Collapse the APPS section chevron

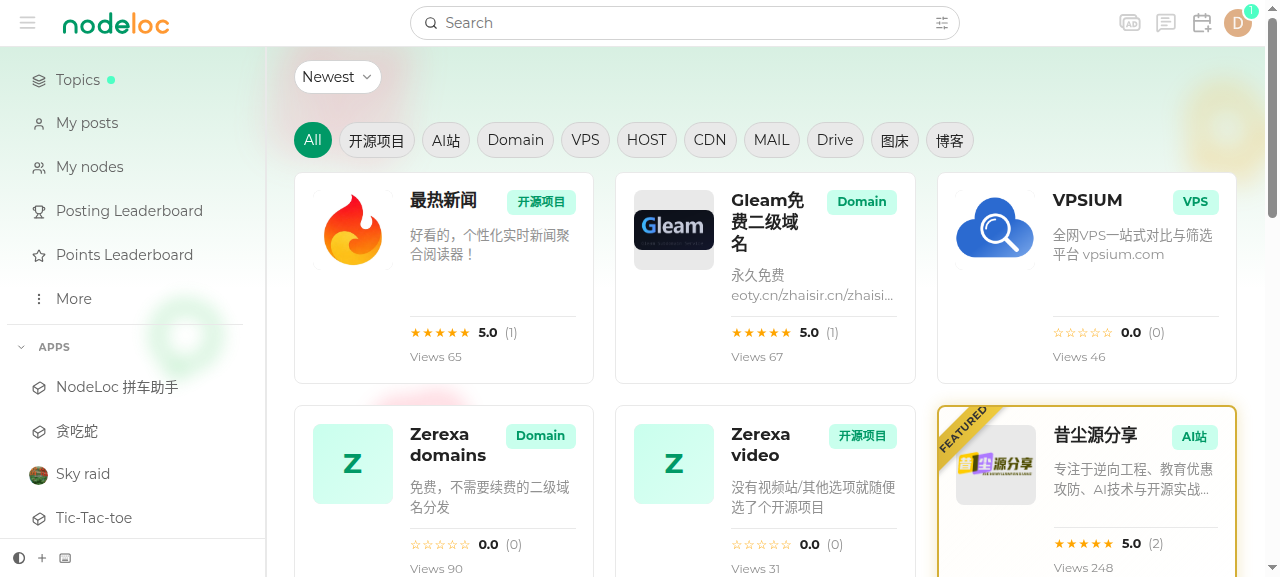tap(21, 347)
